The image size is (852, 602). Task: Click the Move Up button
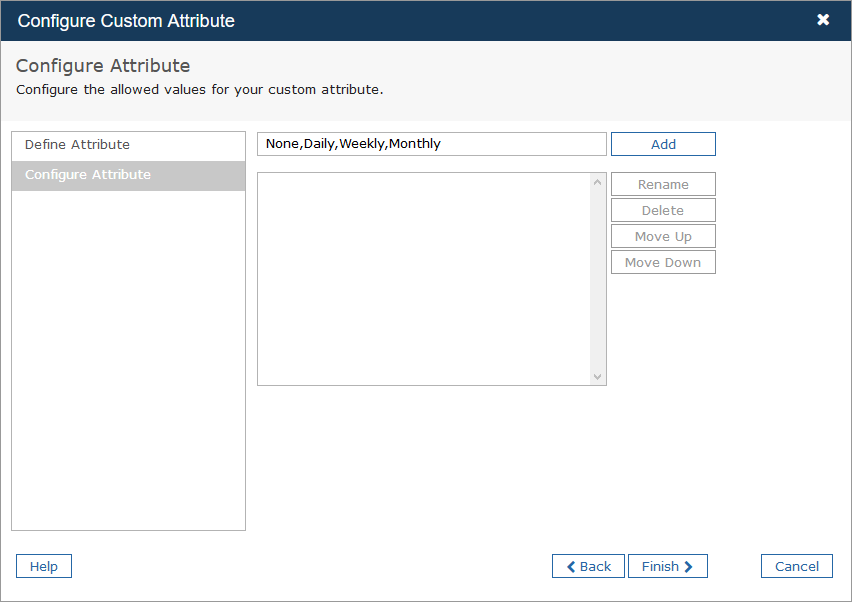(x=663, y=236)
